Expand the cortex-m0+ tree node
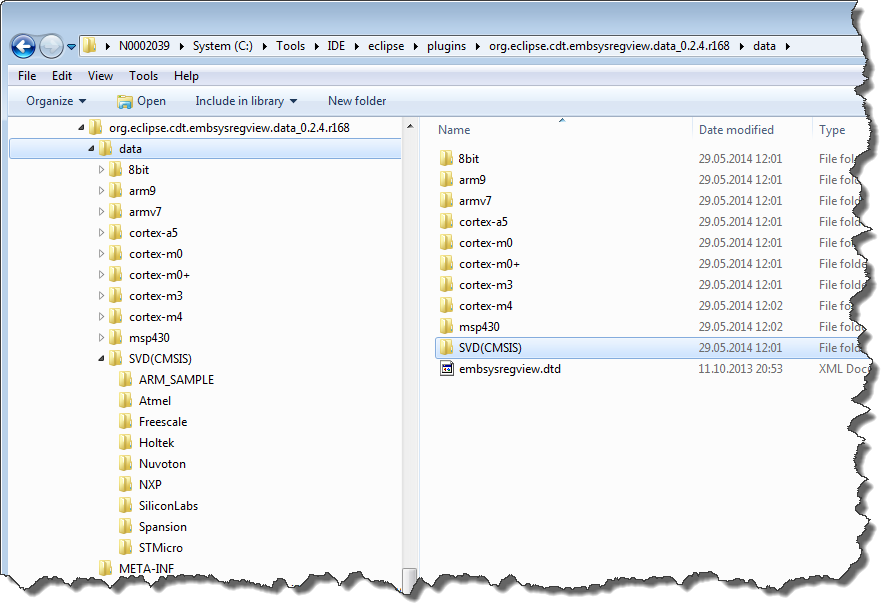This screenshot has width=895, height=615. click(101, 275)
